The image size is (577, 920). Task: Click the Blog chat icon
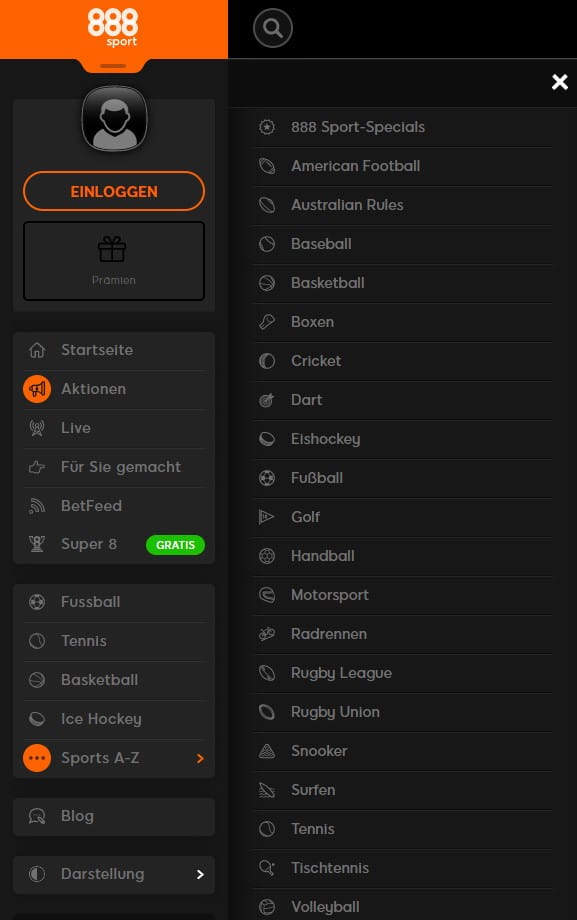coord(37,816)
